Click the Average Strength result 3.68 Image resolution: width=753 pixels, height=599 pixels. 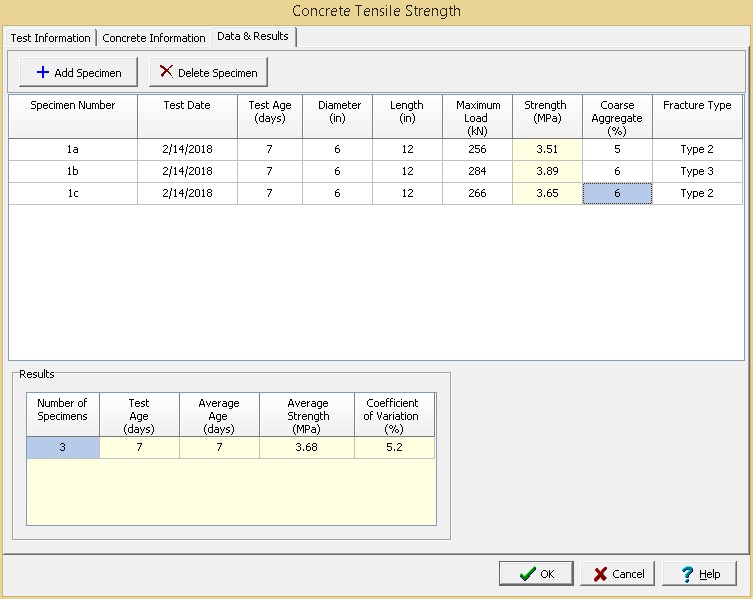tap(307, 448)
